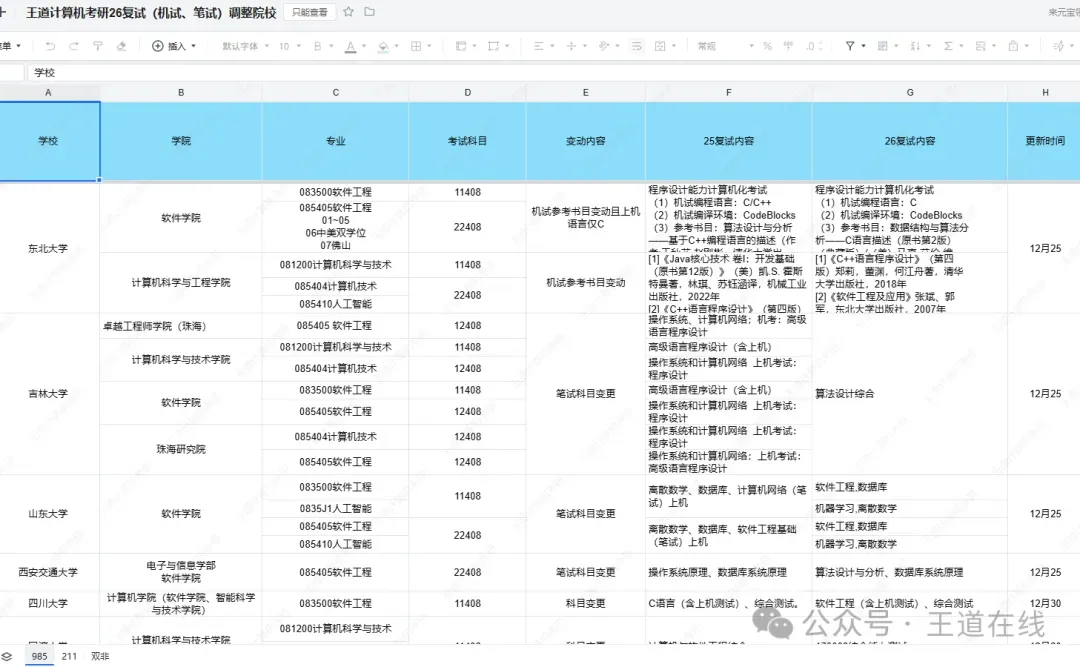Screen dimensions: 1080x667
Task: Expand the font color dropdown arrow
Action: tap(364, 46)
